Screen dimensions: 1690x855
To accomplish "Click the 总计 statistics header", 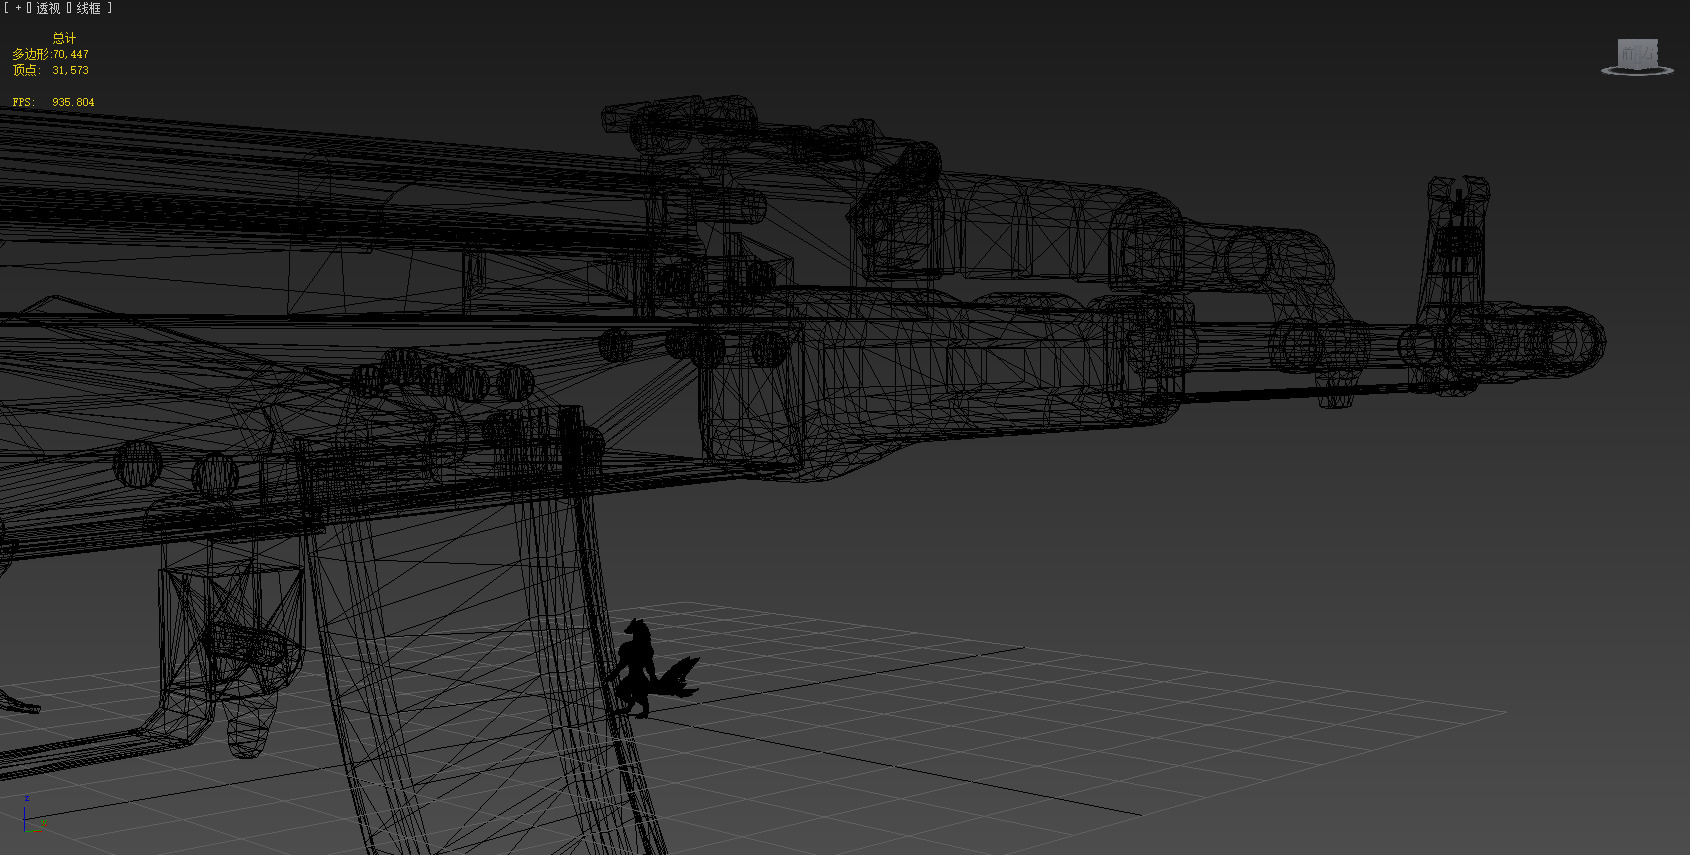I will click(64, 38).
